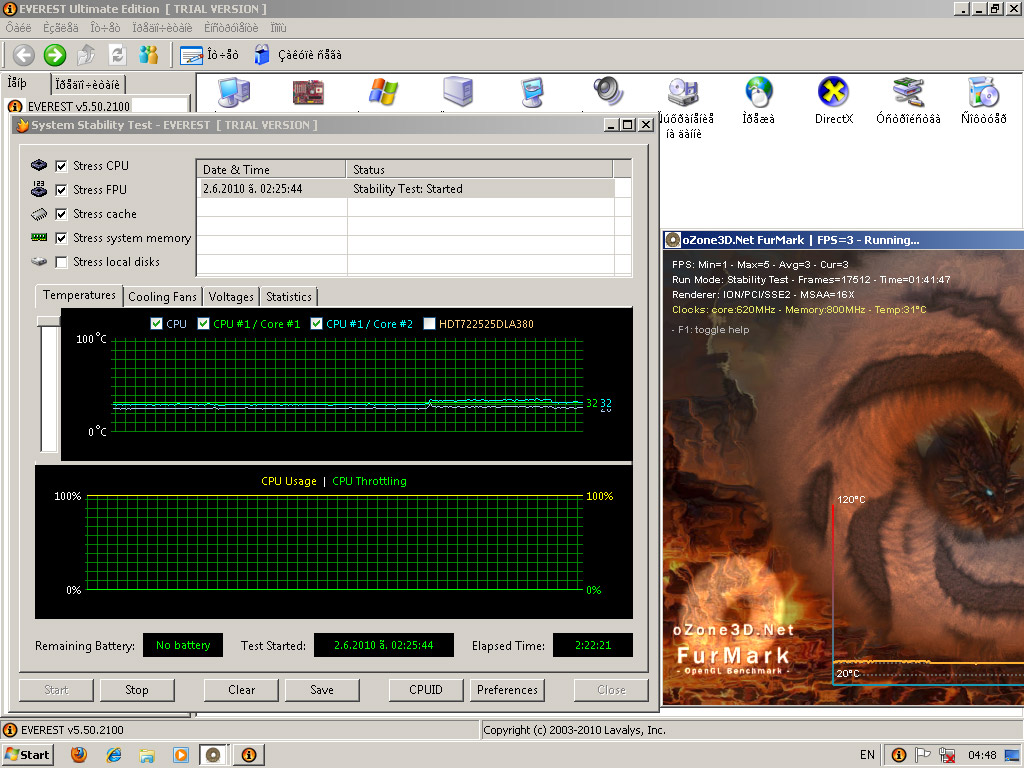Switch to the Statistics tab
1024x768 pixels.
289,297
